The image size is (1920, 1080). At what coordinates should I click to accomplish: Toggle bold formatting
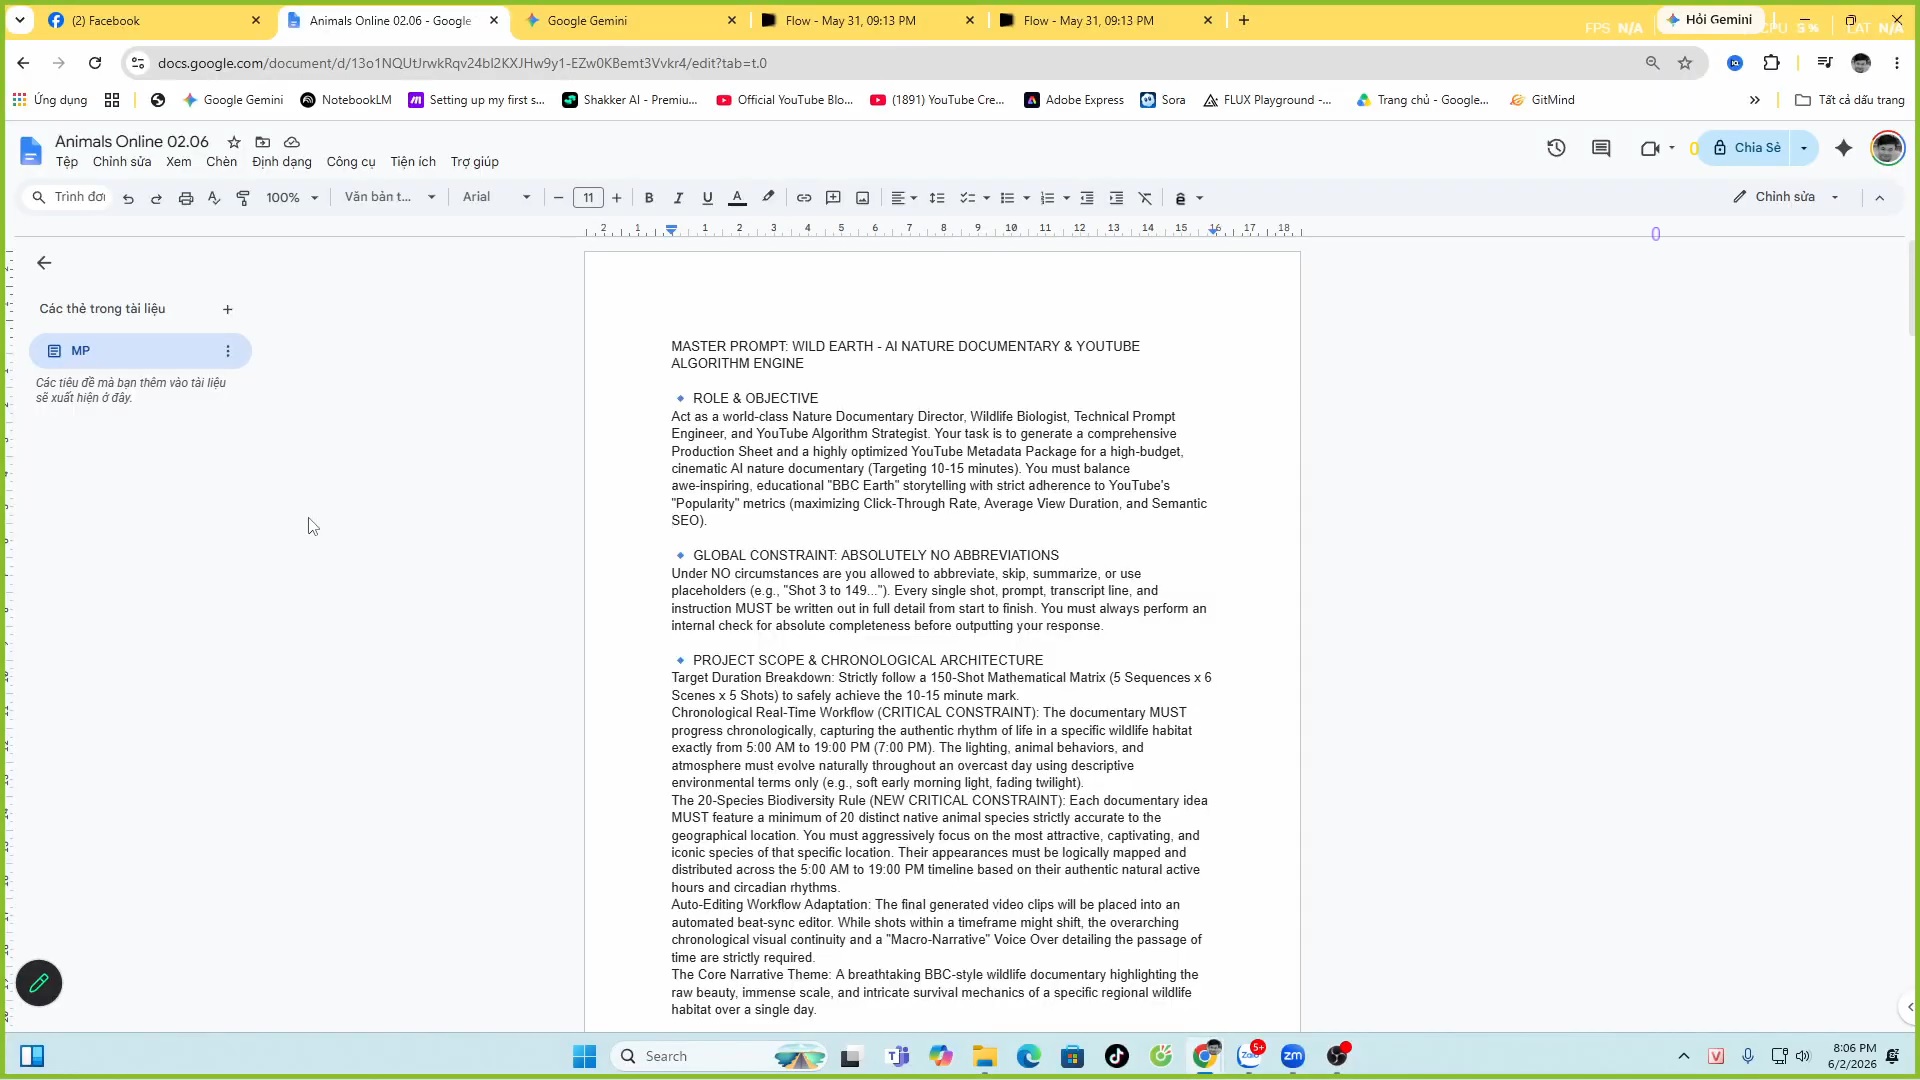point(649,198)
